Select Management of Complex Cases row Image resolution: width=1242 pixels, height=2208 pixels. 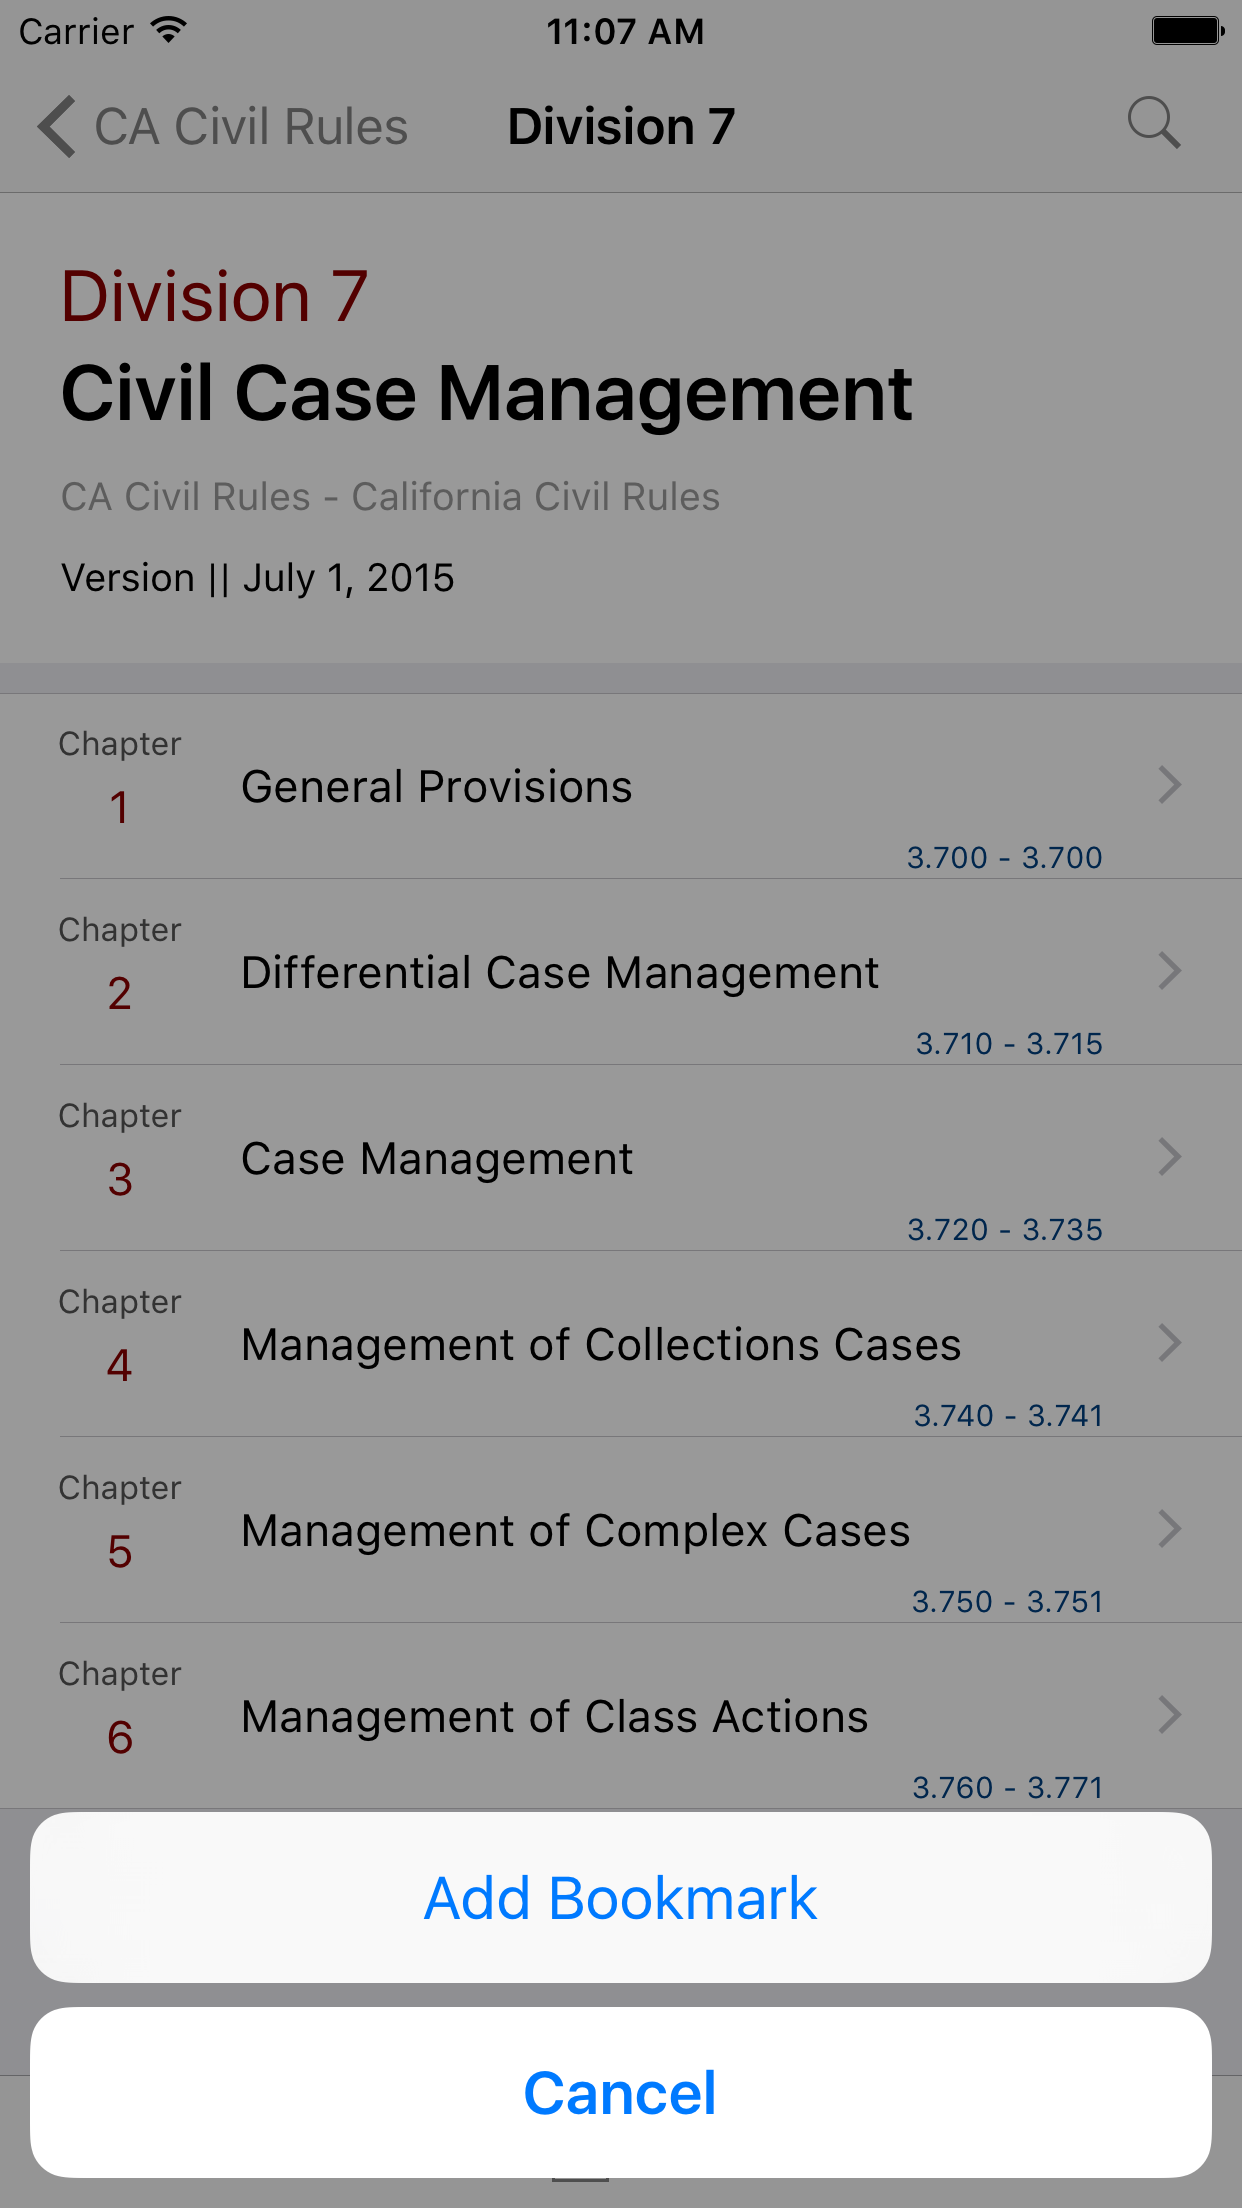[x=576, y=1531]
